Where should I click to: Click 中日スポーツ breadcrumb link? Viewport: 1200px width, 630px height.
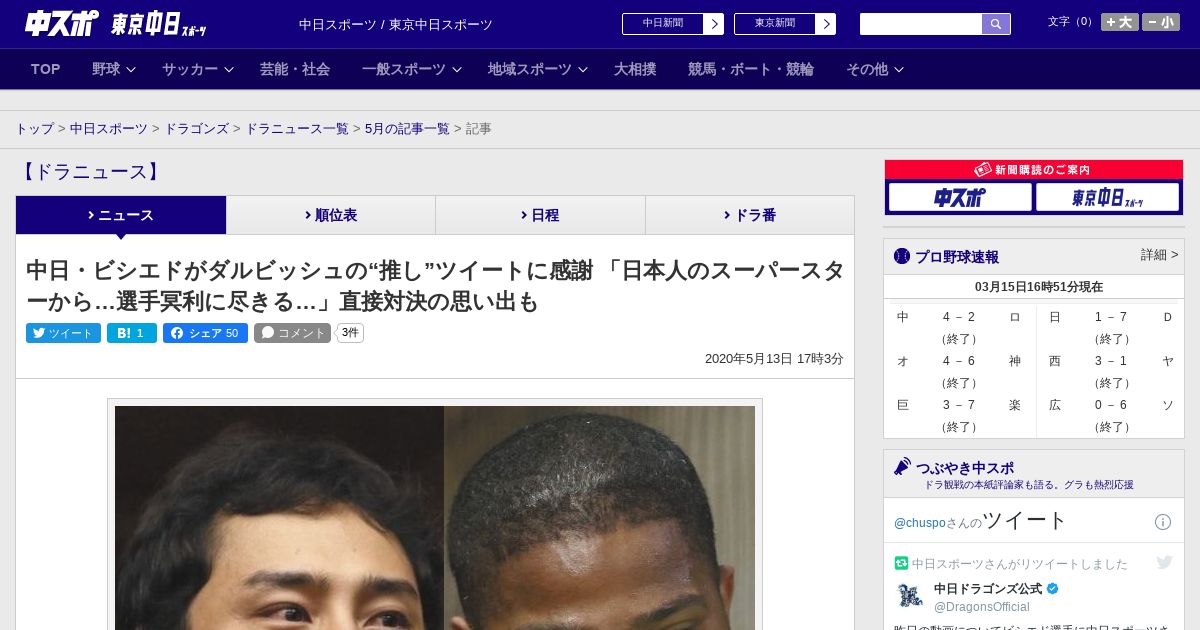tap(109, 129)
